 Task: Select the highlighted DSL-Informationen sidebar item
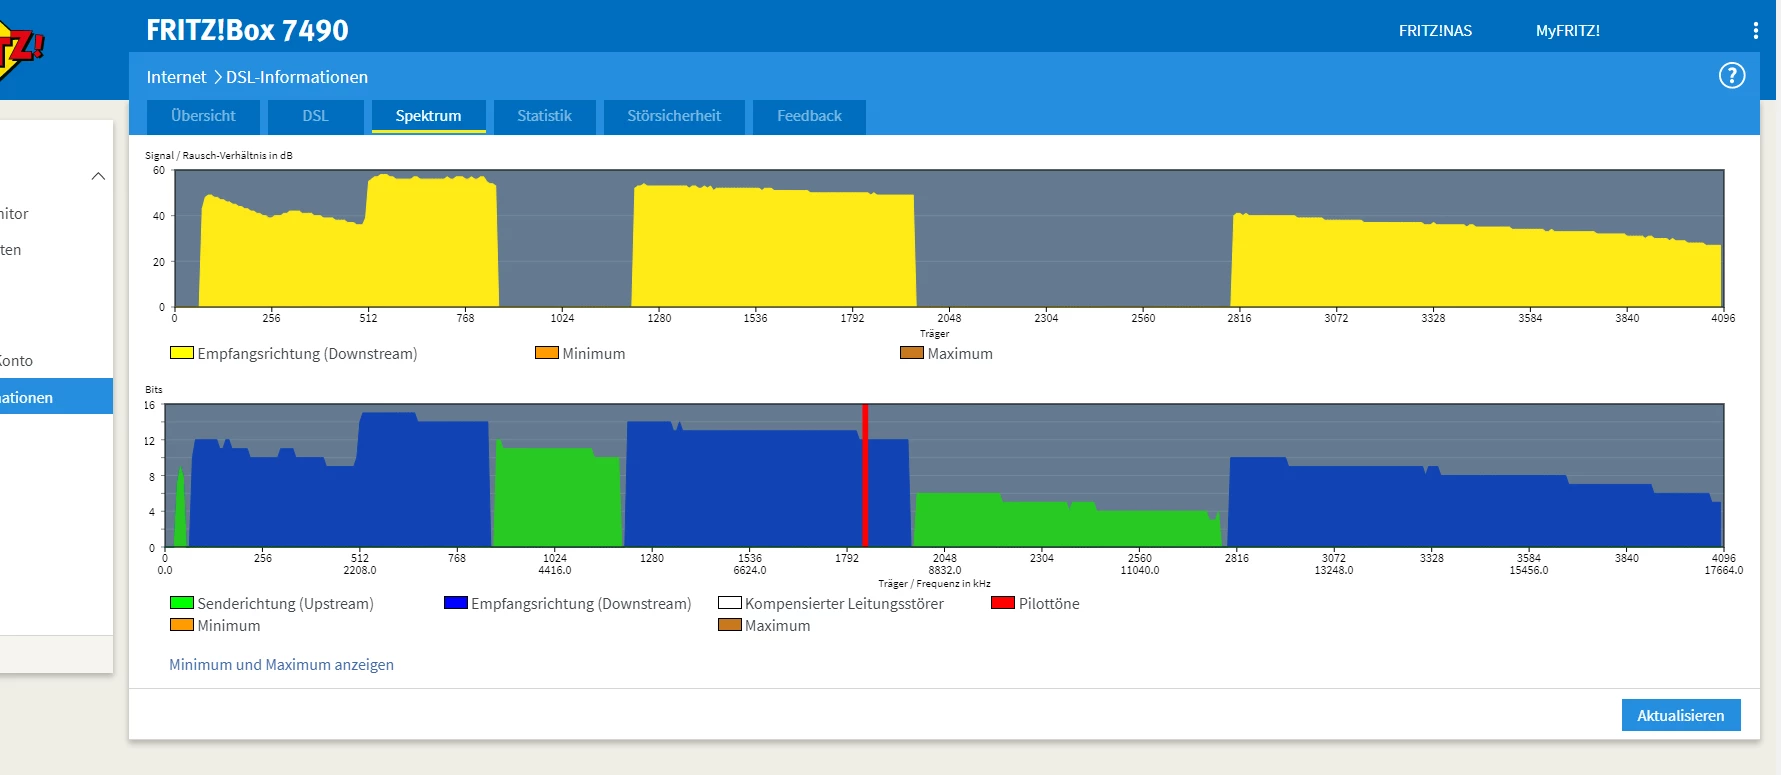coord(56,397)
